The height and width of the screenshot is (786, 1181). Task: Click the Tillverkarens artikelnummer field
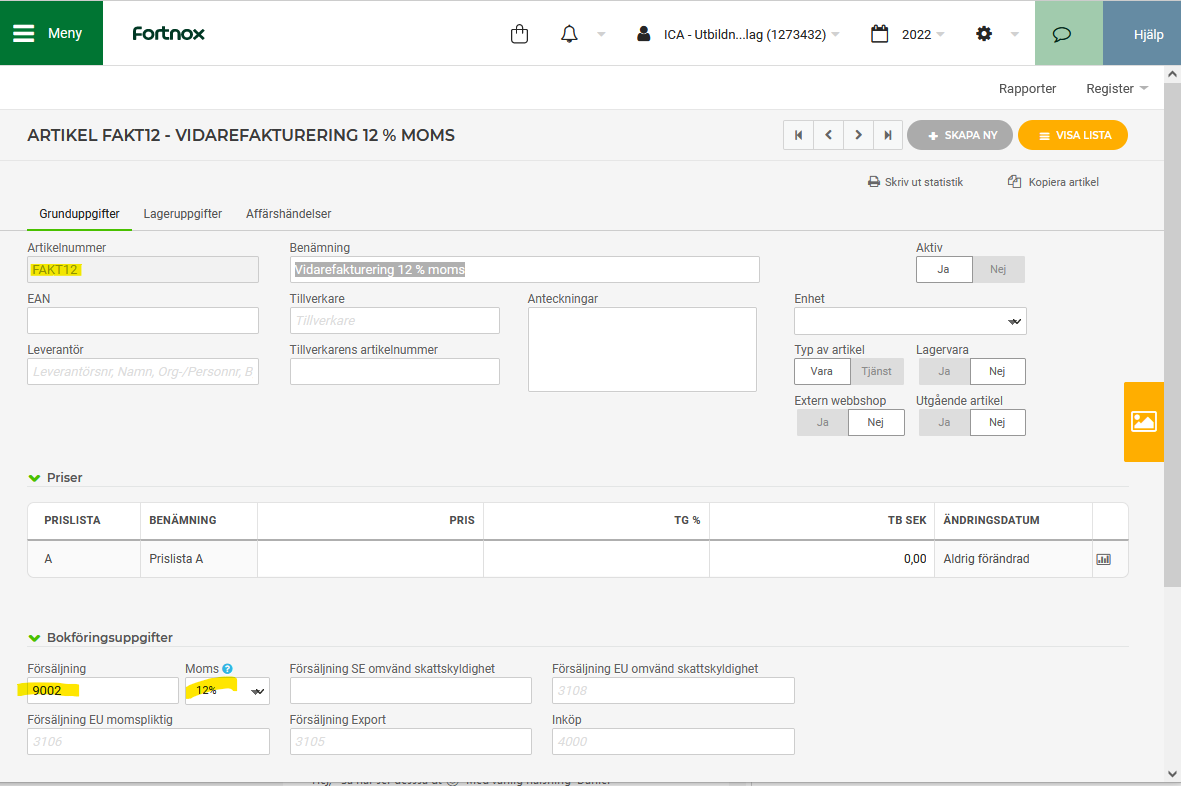point(395,372)
